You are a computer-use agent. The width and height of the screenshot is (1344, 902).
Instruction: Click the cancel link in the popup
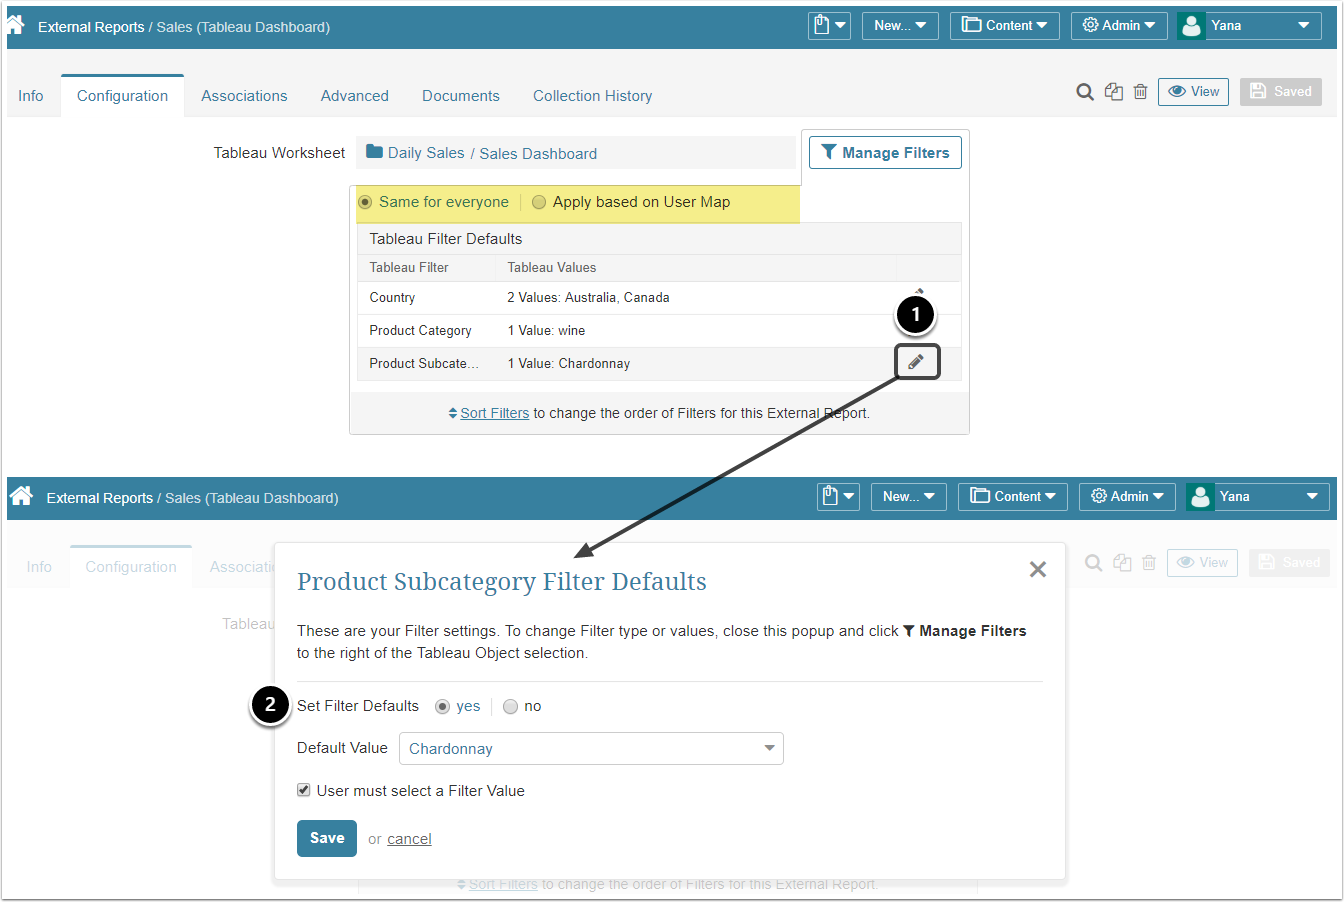point(409,839)
